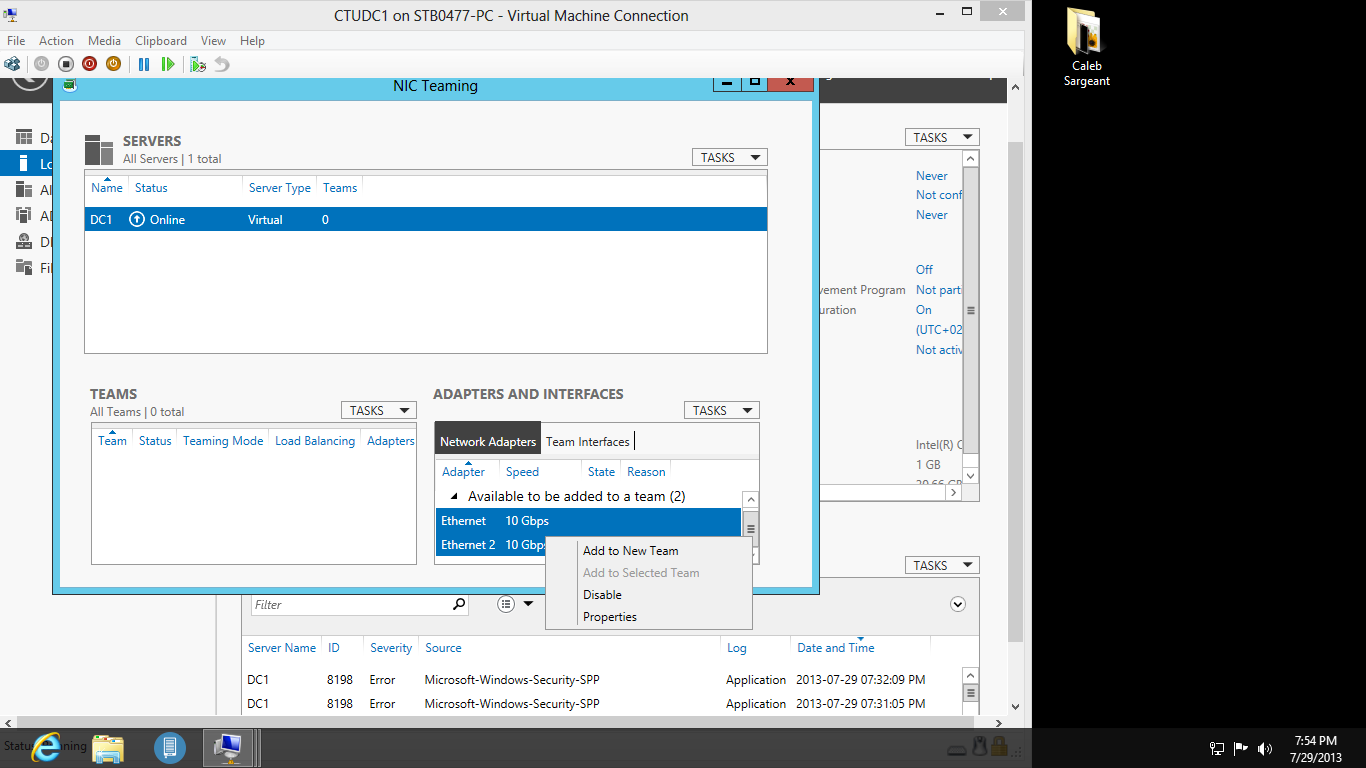
Task: Open the Server Manager Properties TASKS dropdown
Action: click(x=942, y=137)
